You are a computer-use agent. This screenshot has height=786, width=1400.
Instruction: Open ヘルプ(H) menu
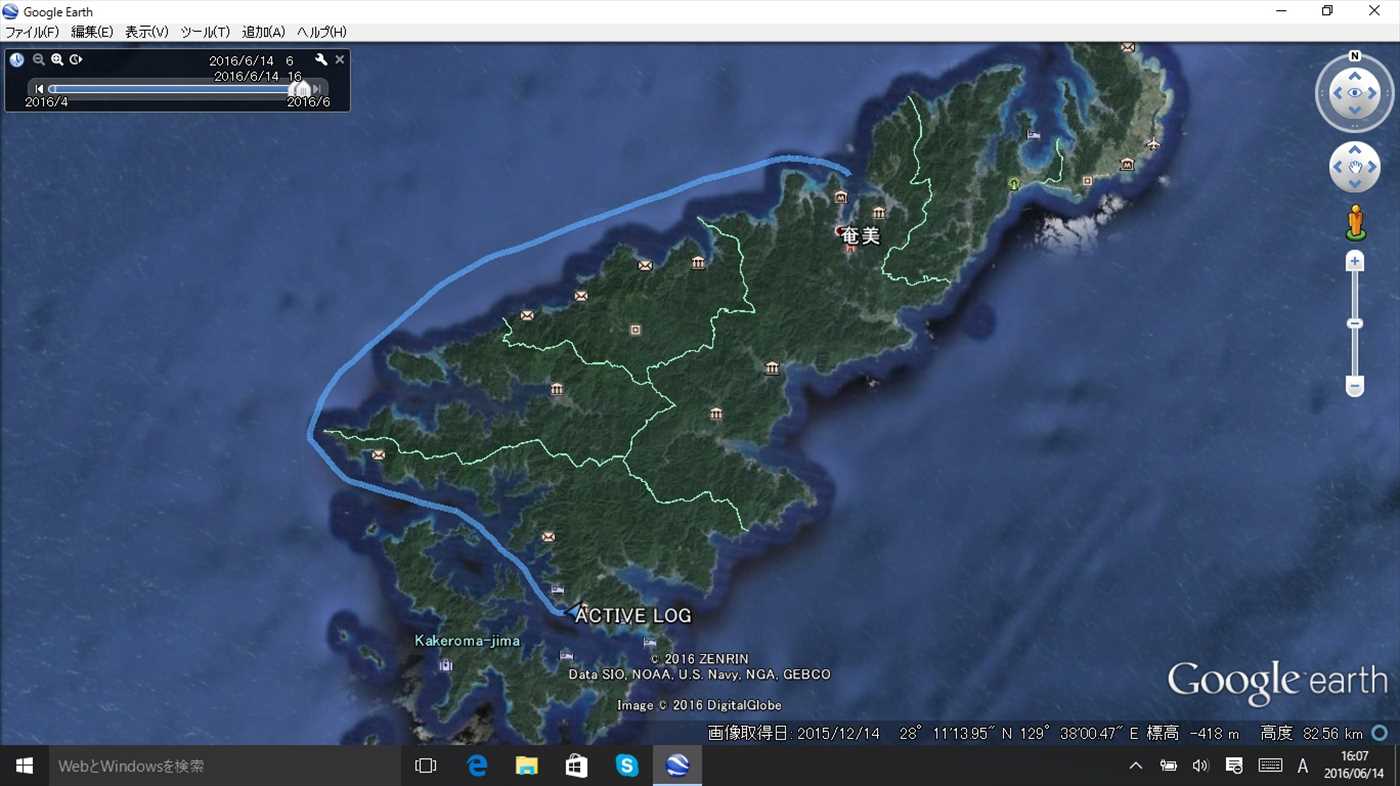(x=322, y=32)
